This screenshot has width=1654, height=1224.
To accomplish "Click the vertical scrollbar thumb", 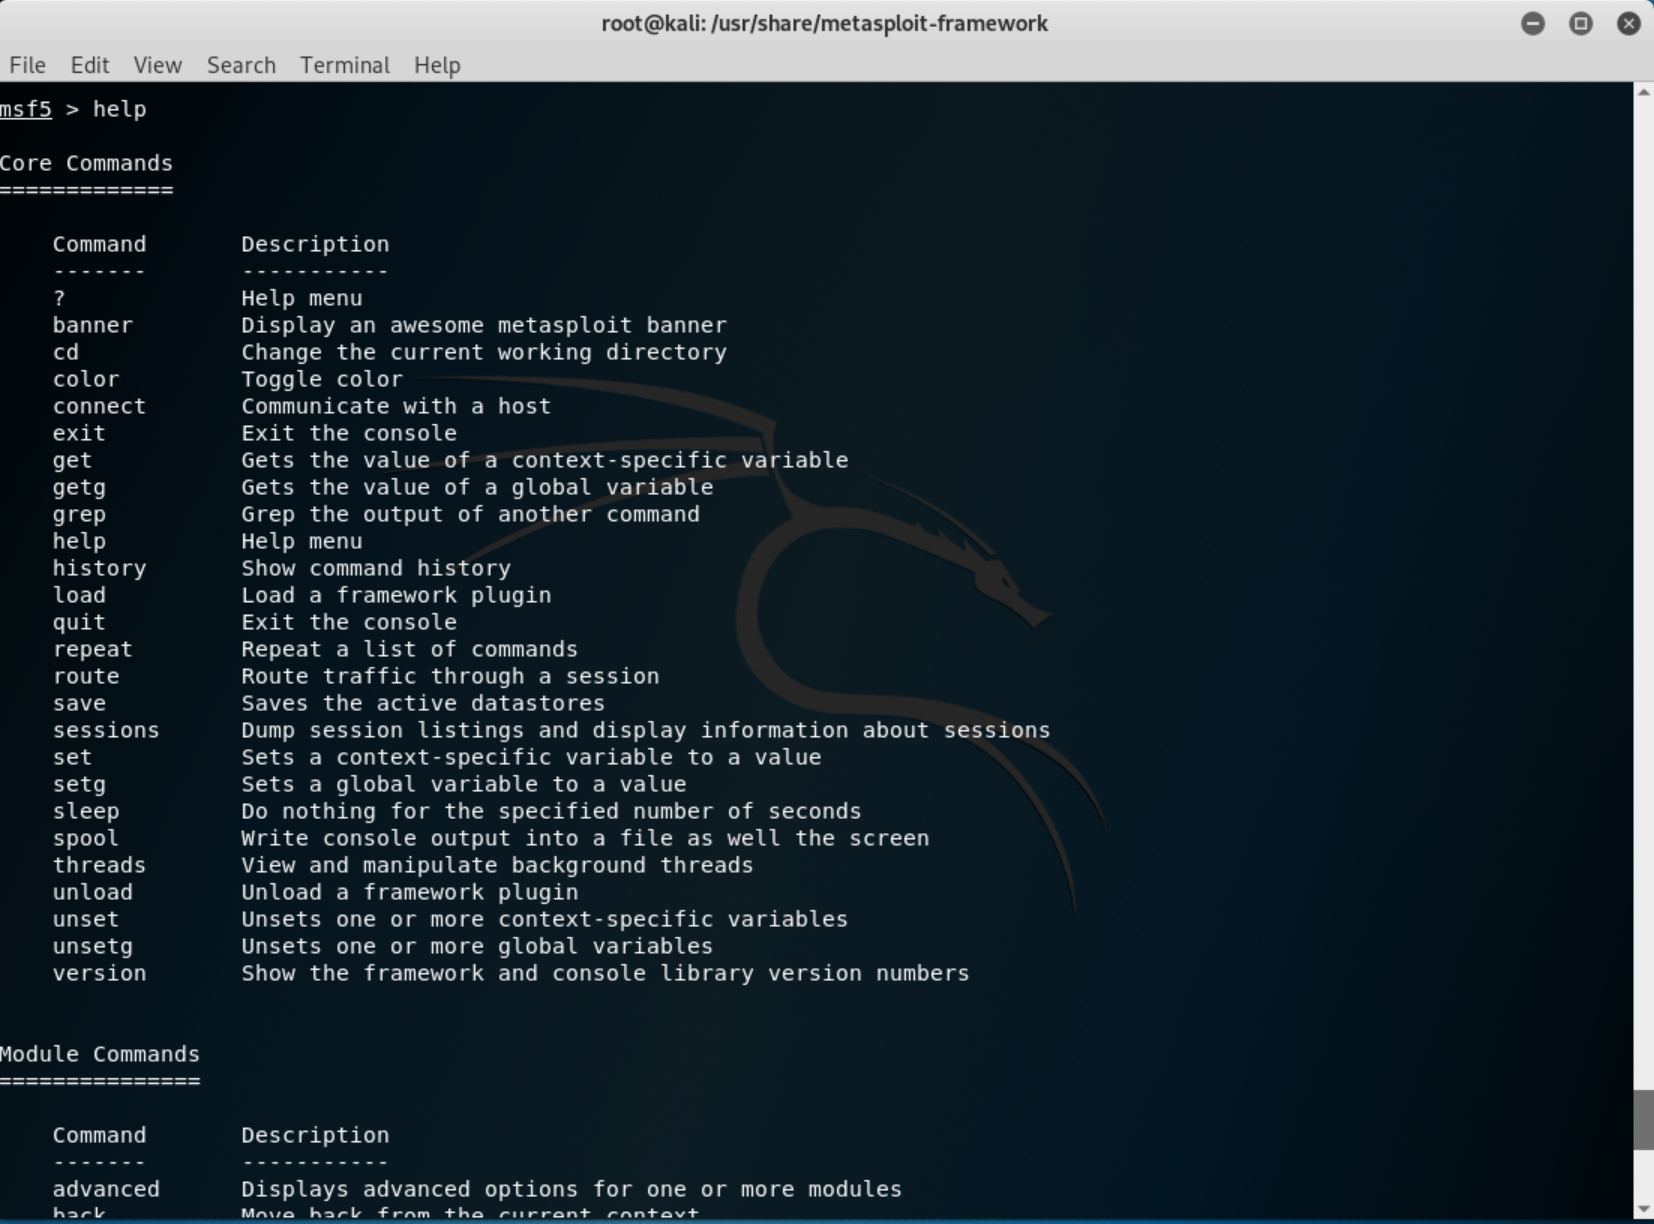I will [1643, 1120].
